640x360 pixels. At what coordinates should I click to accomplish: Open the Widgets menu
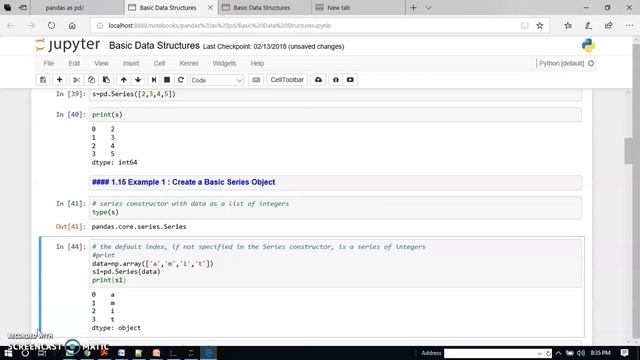[x=224, y=63]
